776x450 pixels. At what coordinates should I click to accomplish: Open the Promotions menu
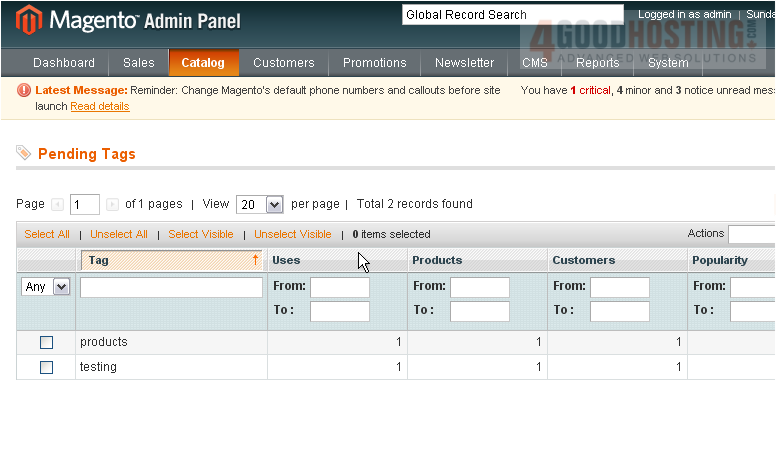click(x=375, y=63)
